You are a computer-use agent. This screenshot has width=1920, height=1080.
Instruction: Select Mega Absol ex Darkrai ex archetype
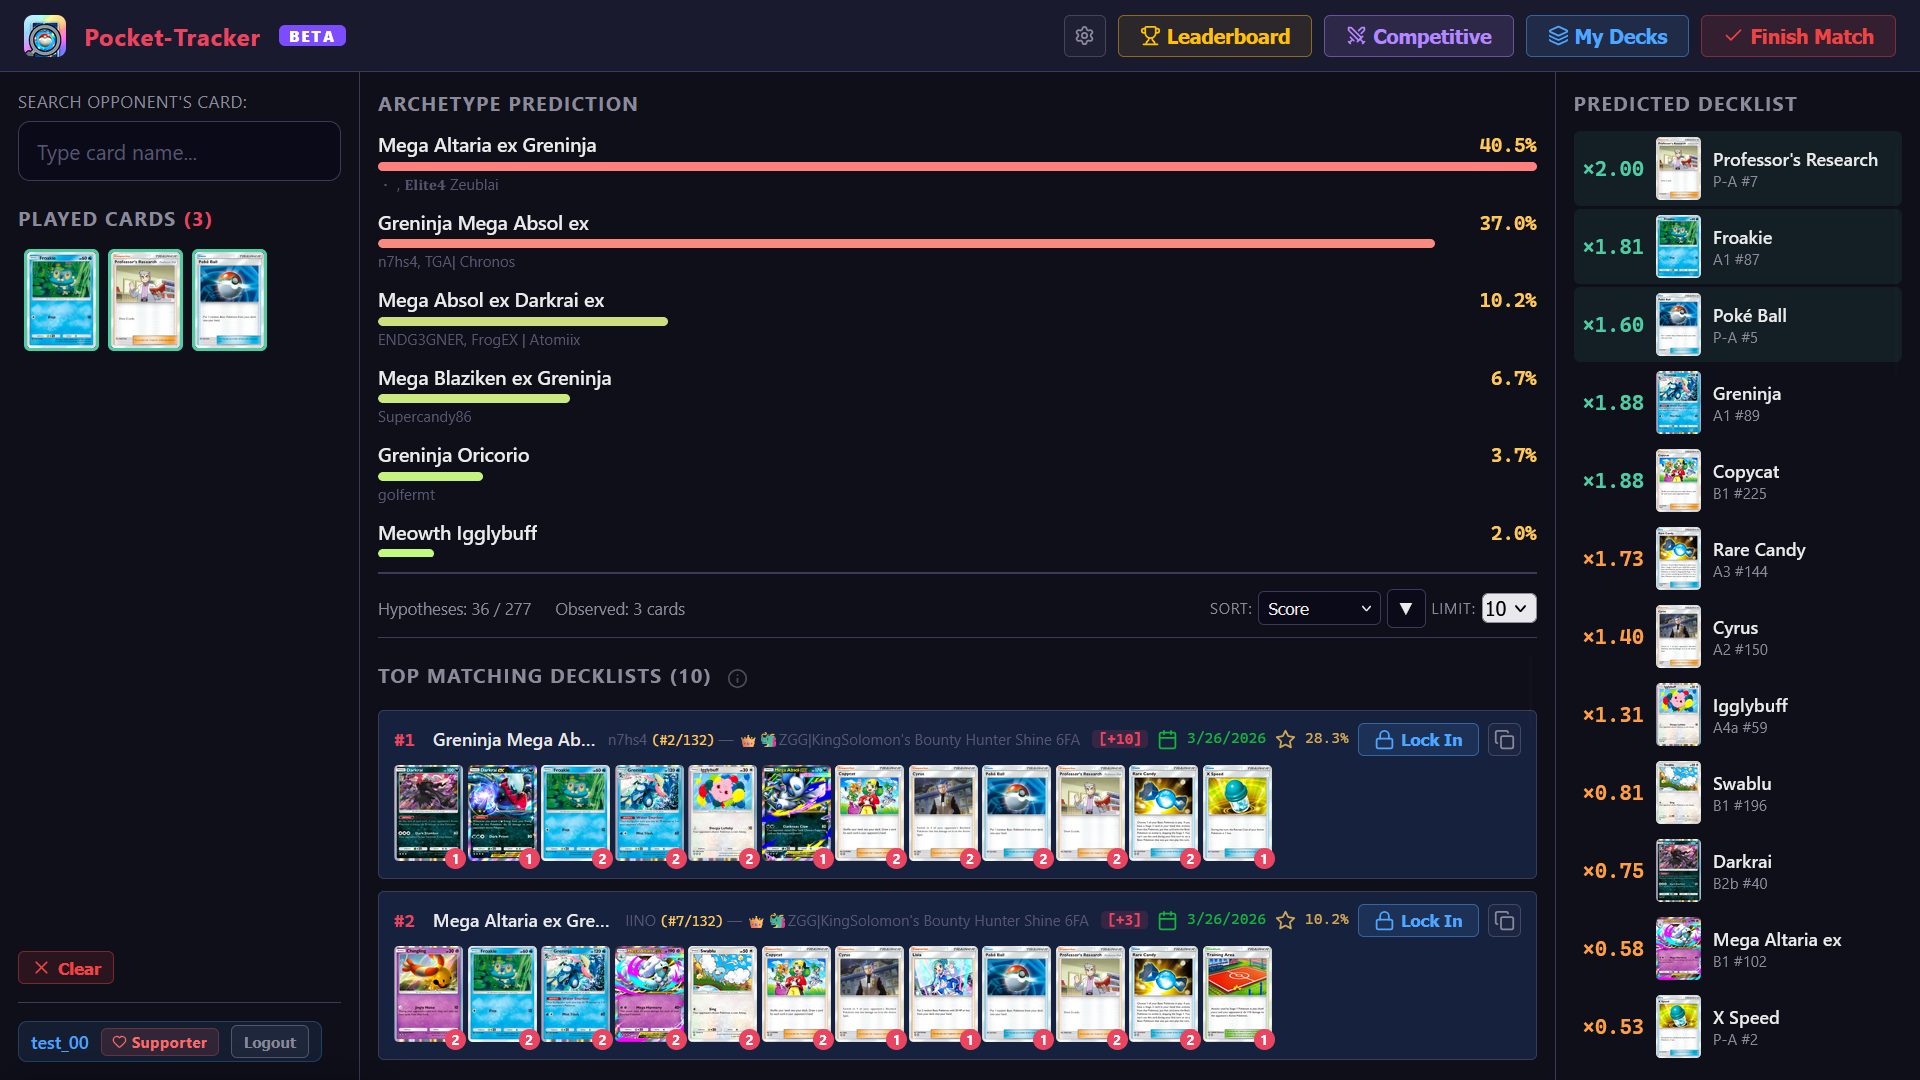[491, 300]
